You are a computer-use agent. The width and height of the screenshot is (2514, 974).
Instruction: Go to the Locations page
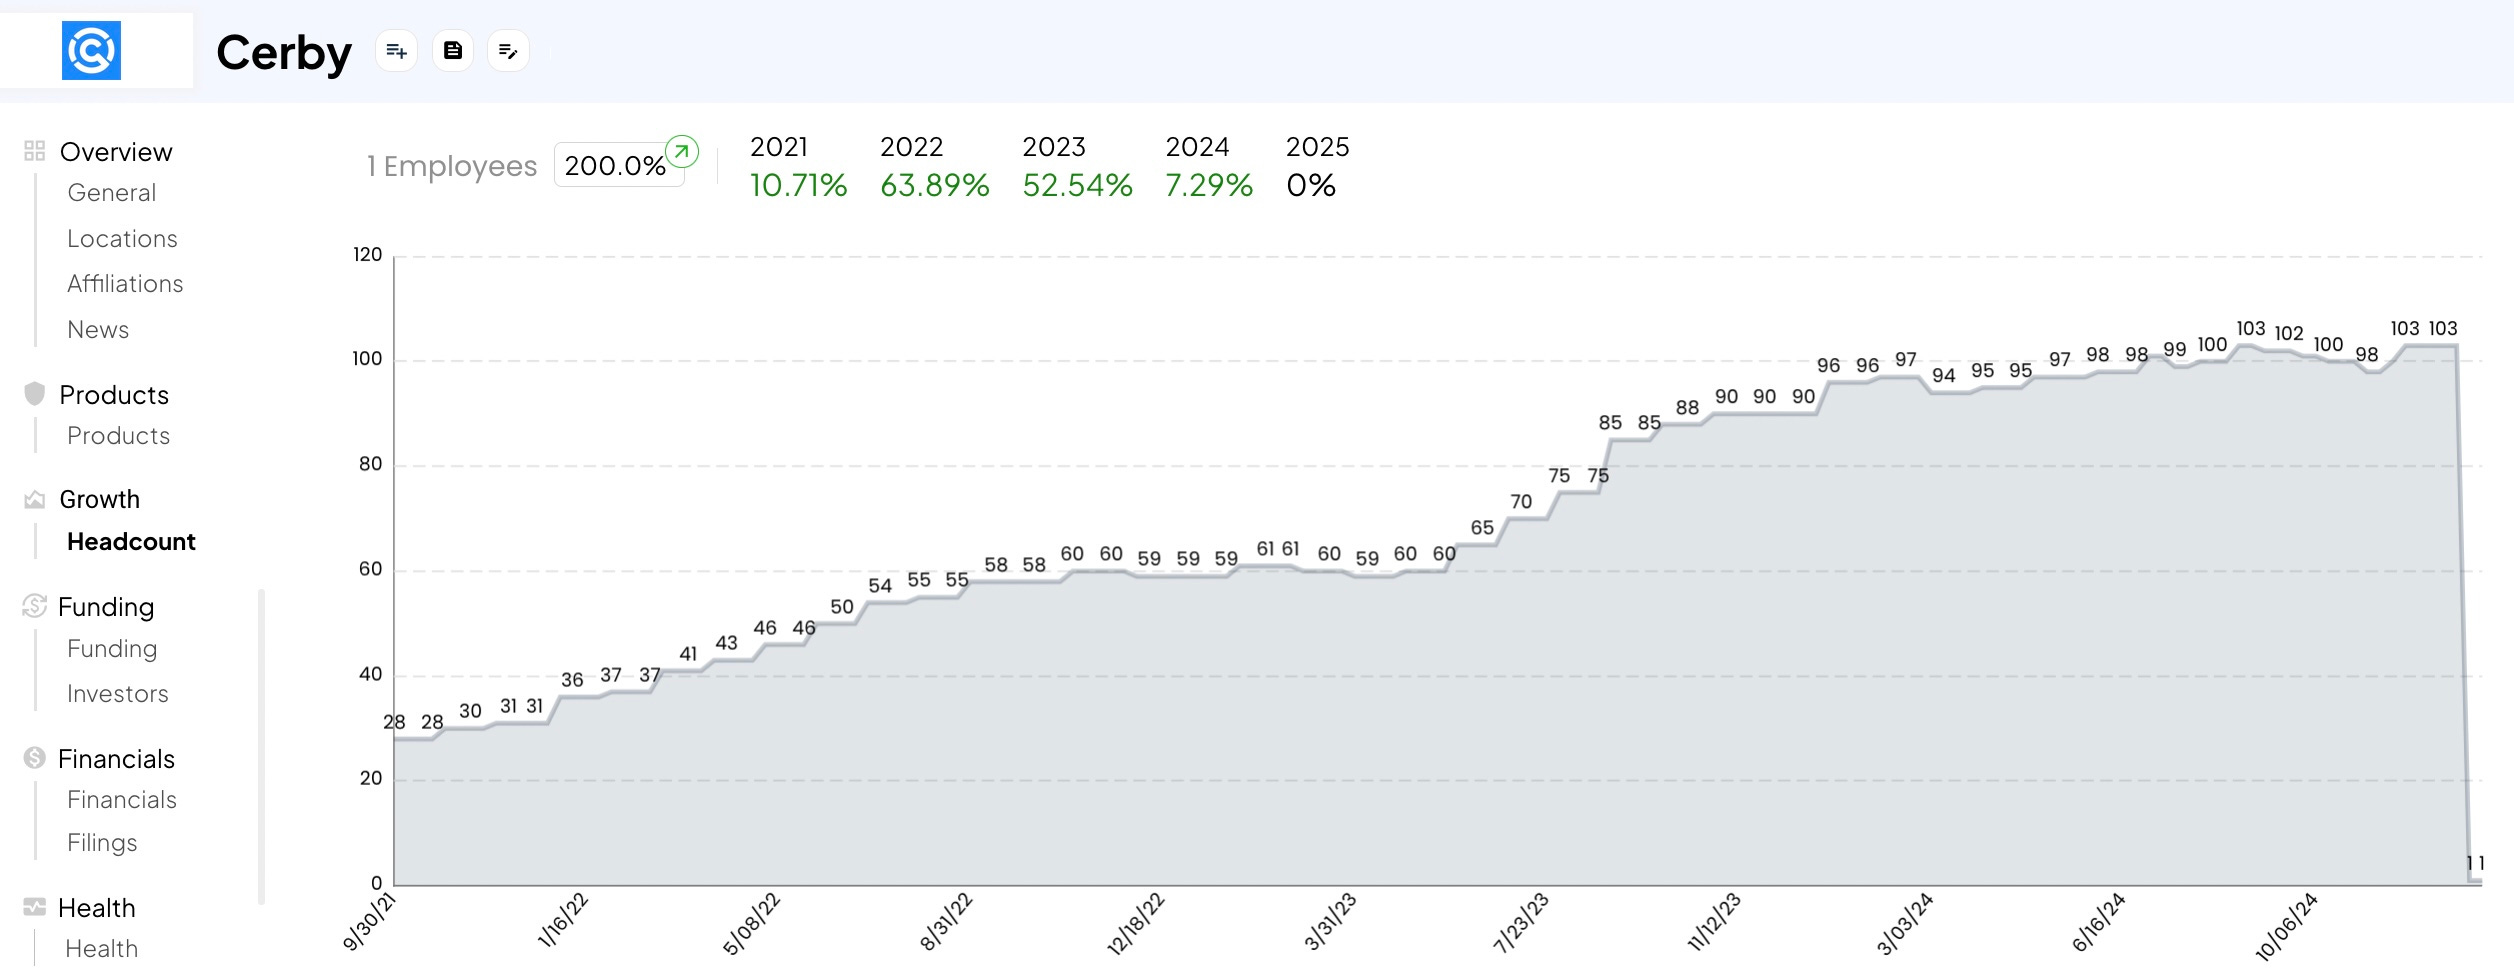click(x=122, y=239)
